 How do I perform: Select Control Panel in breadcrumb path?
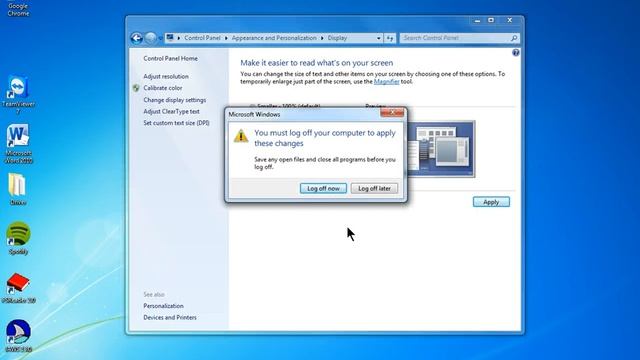[x=202, y=38]
